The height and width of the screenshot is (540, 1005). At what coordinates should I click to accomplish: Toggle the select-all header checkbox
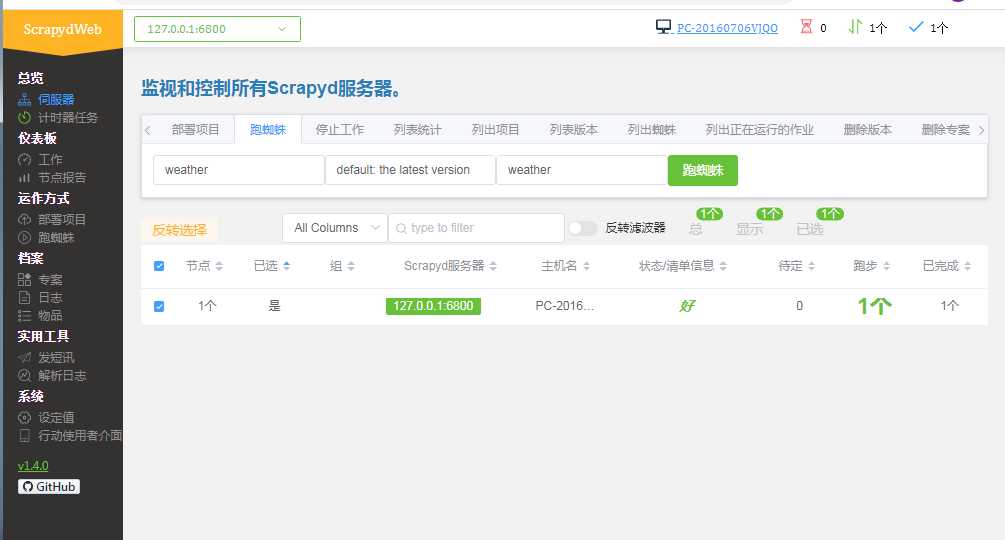tap(159, 266)
